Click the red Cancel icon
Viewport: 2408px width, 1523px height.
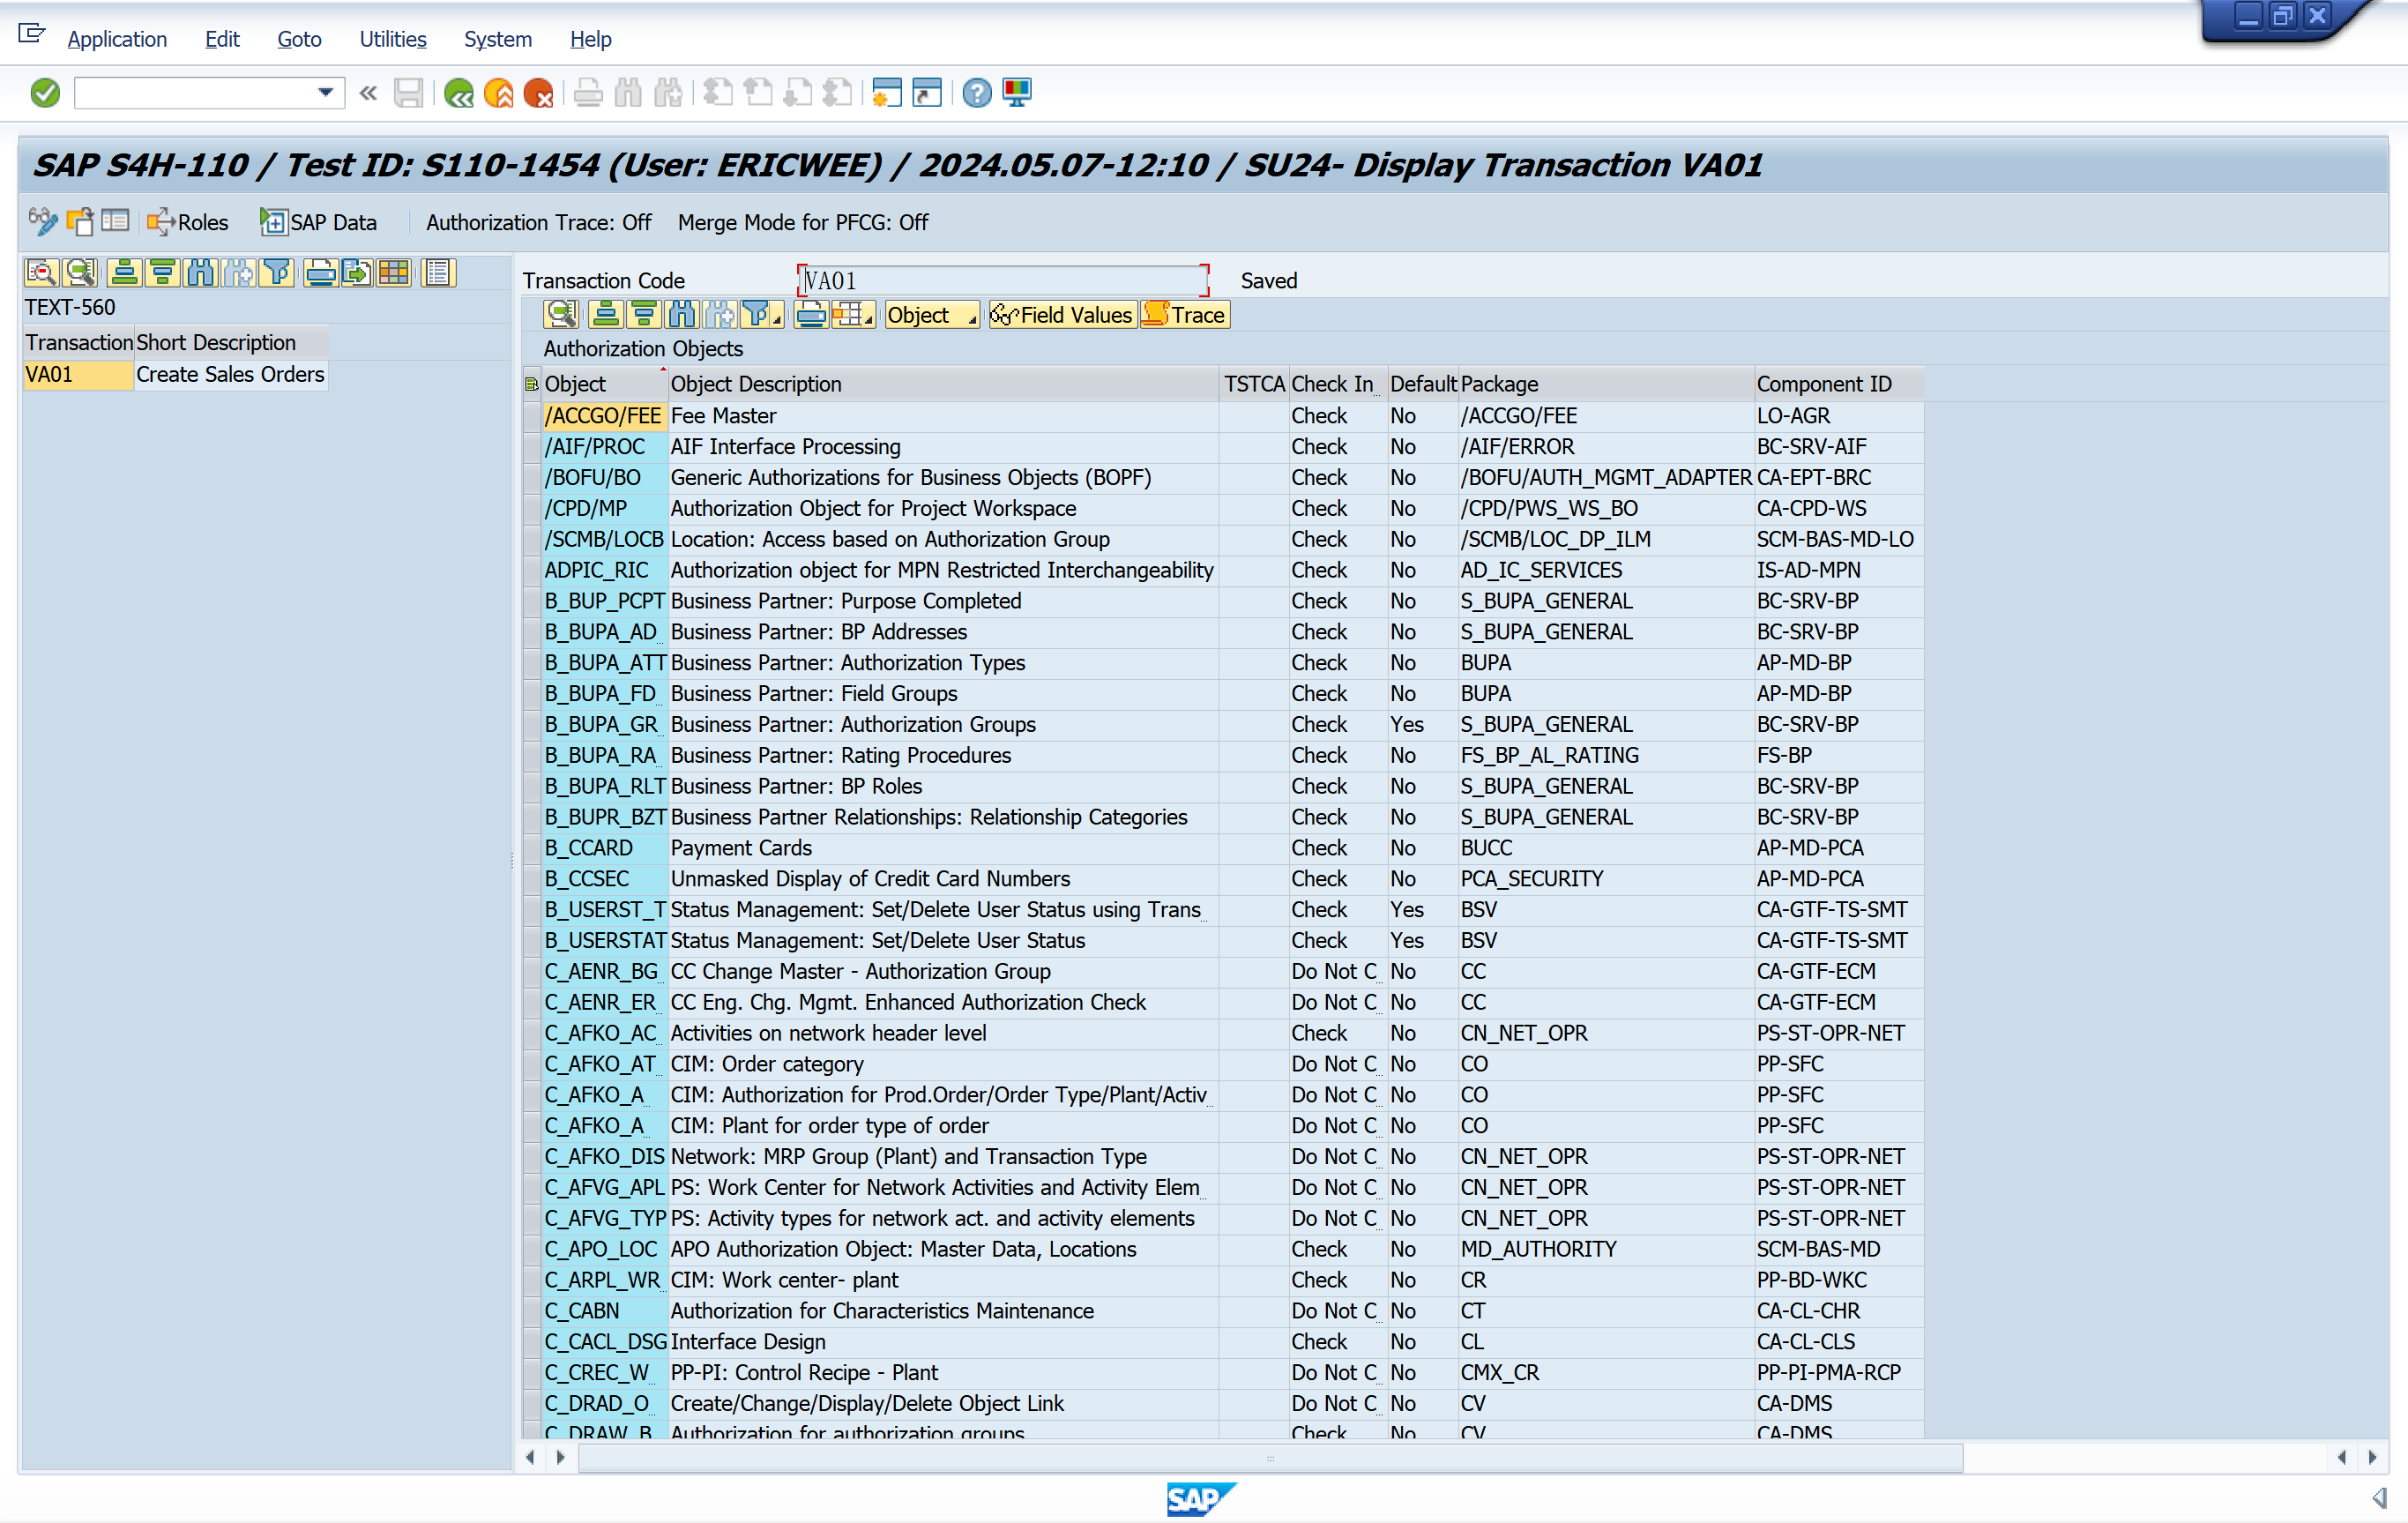pos(538,93)
